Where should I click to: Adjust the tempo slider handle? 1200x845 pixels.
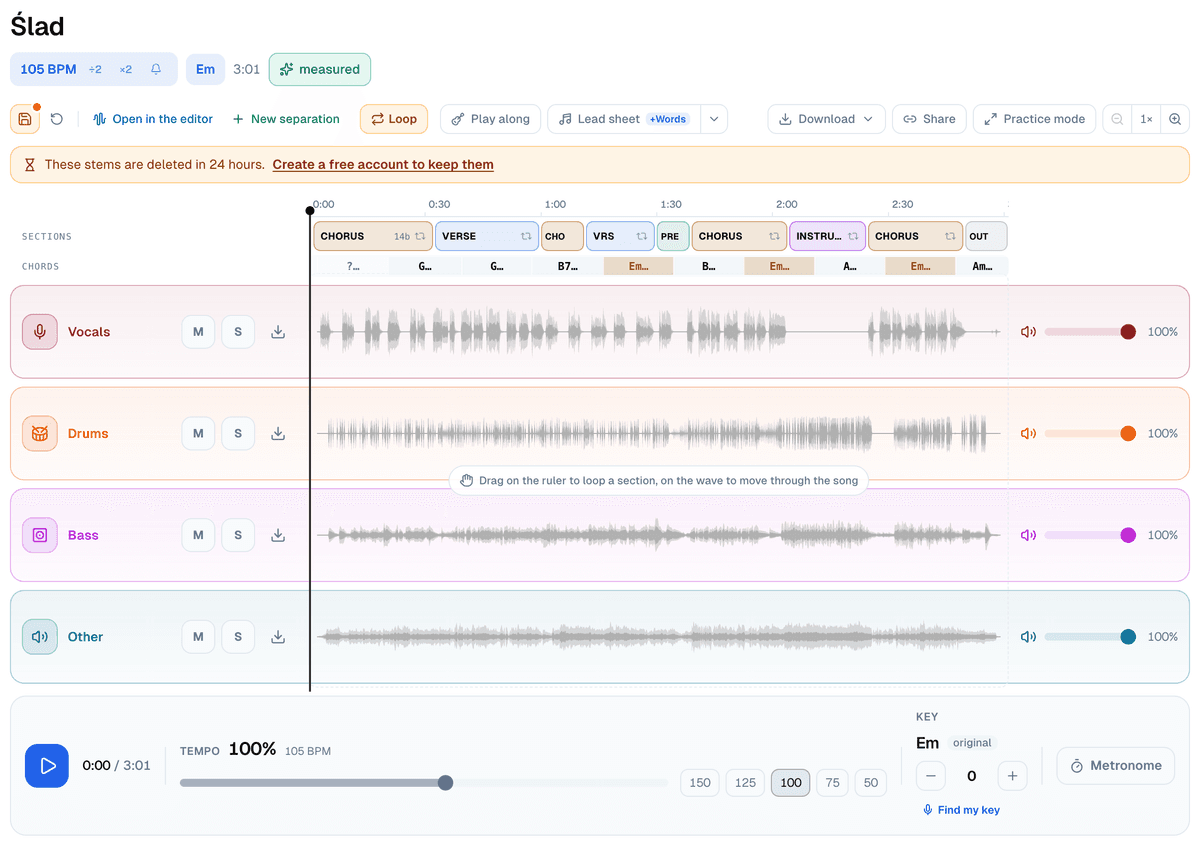tap(446, 782)
